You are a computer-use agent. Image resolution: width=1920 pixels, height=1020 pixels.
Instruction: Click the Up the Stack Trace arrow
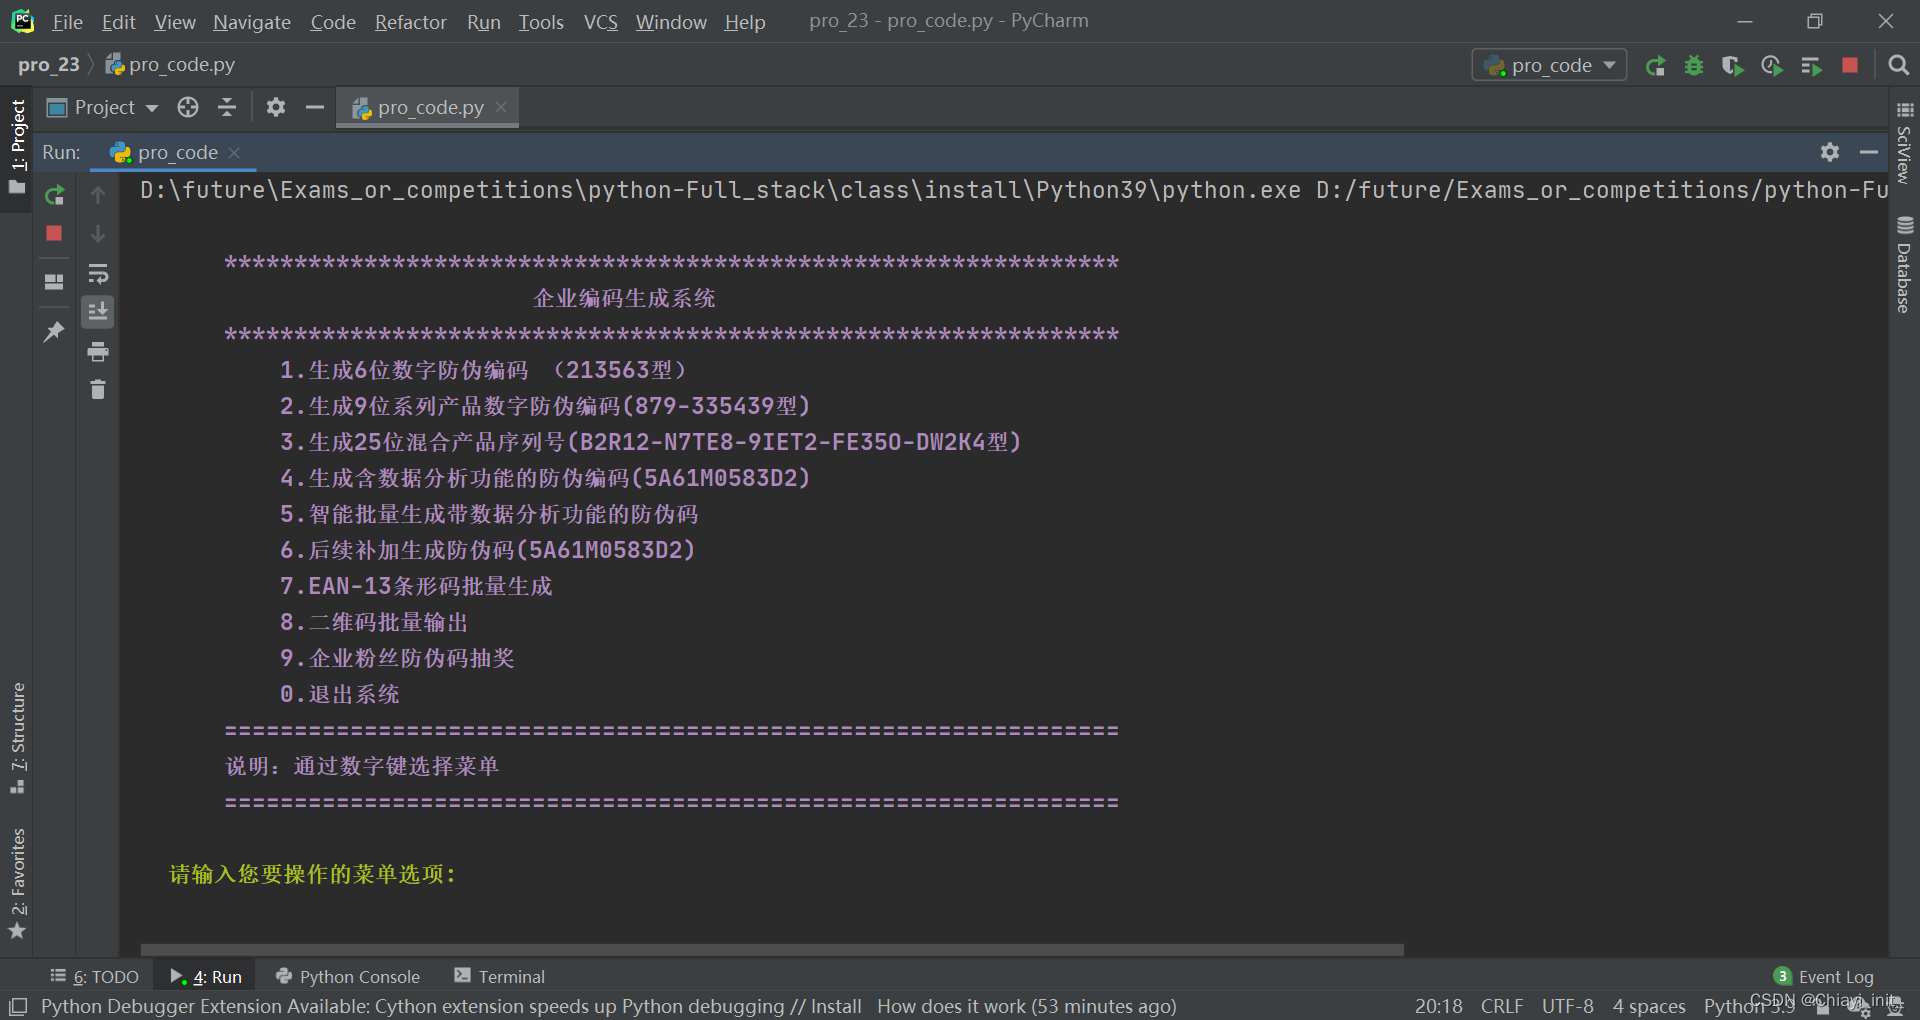[98, 195]
